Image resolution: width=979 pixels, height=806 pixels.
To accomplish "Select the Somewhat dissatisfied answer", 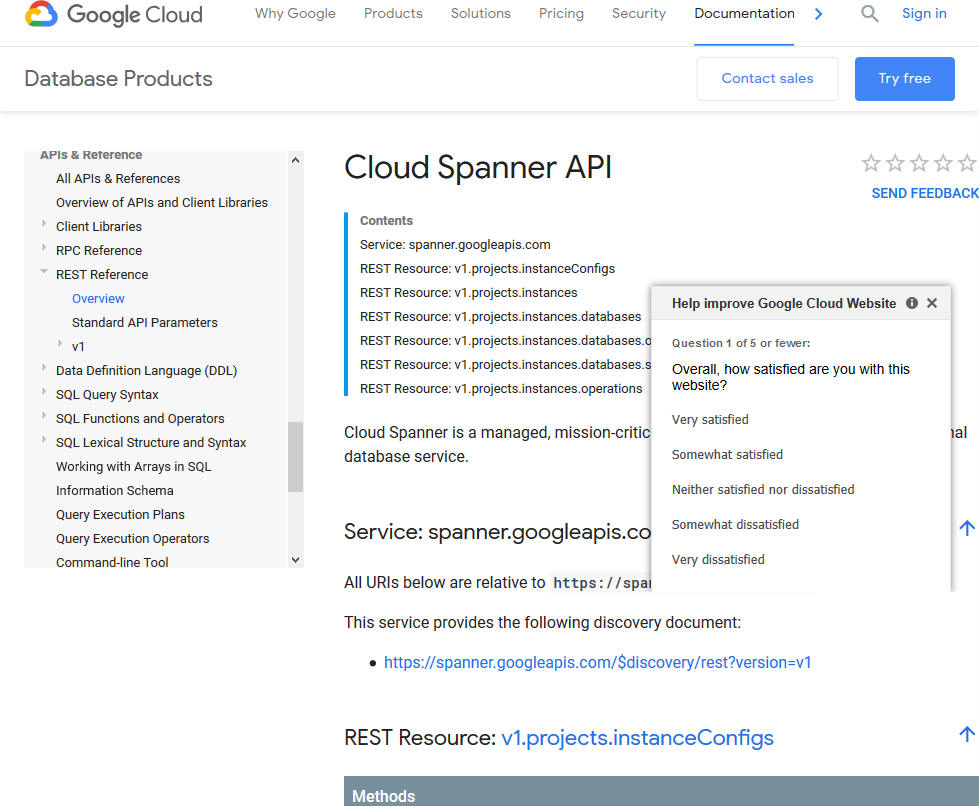I will tap(735, 524).
